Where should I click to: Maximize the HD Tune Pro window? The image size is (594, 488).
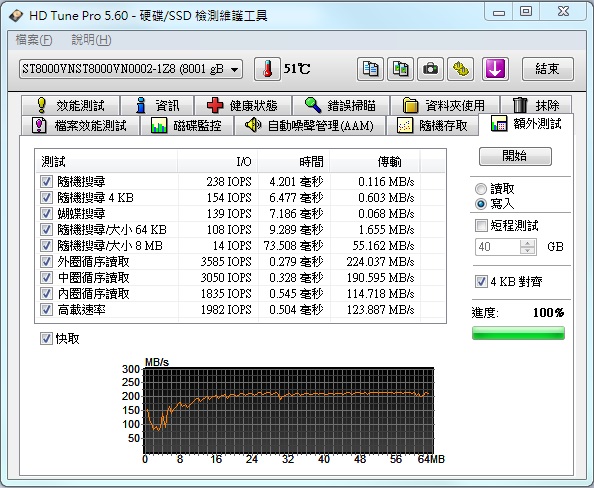(x=526, y=12)
